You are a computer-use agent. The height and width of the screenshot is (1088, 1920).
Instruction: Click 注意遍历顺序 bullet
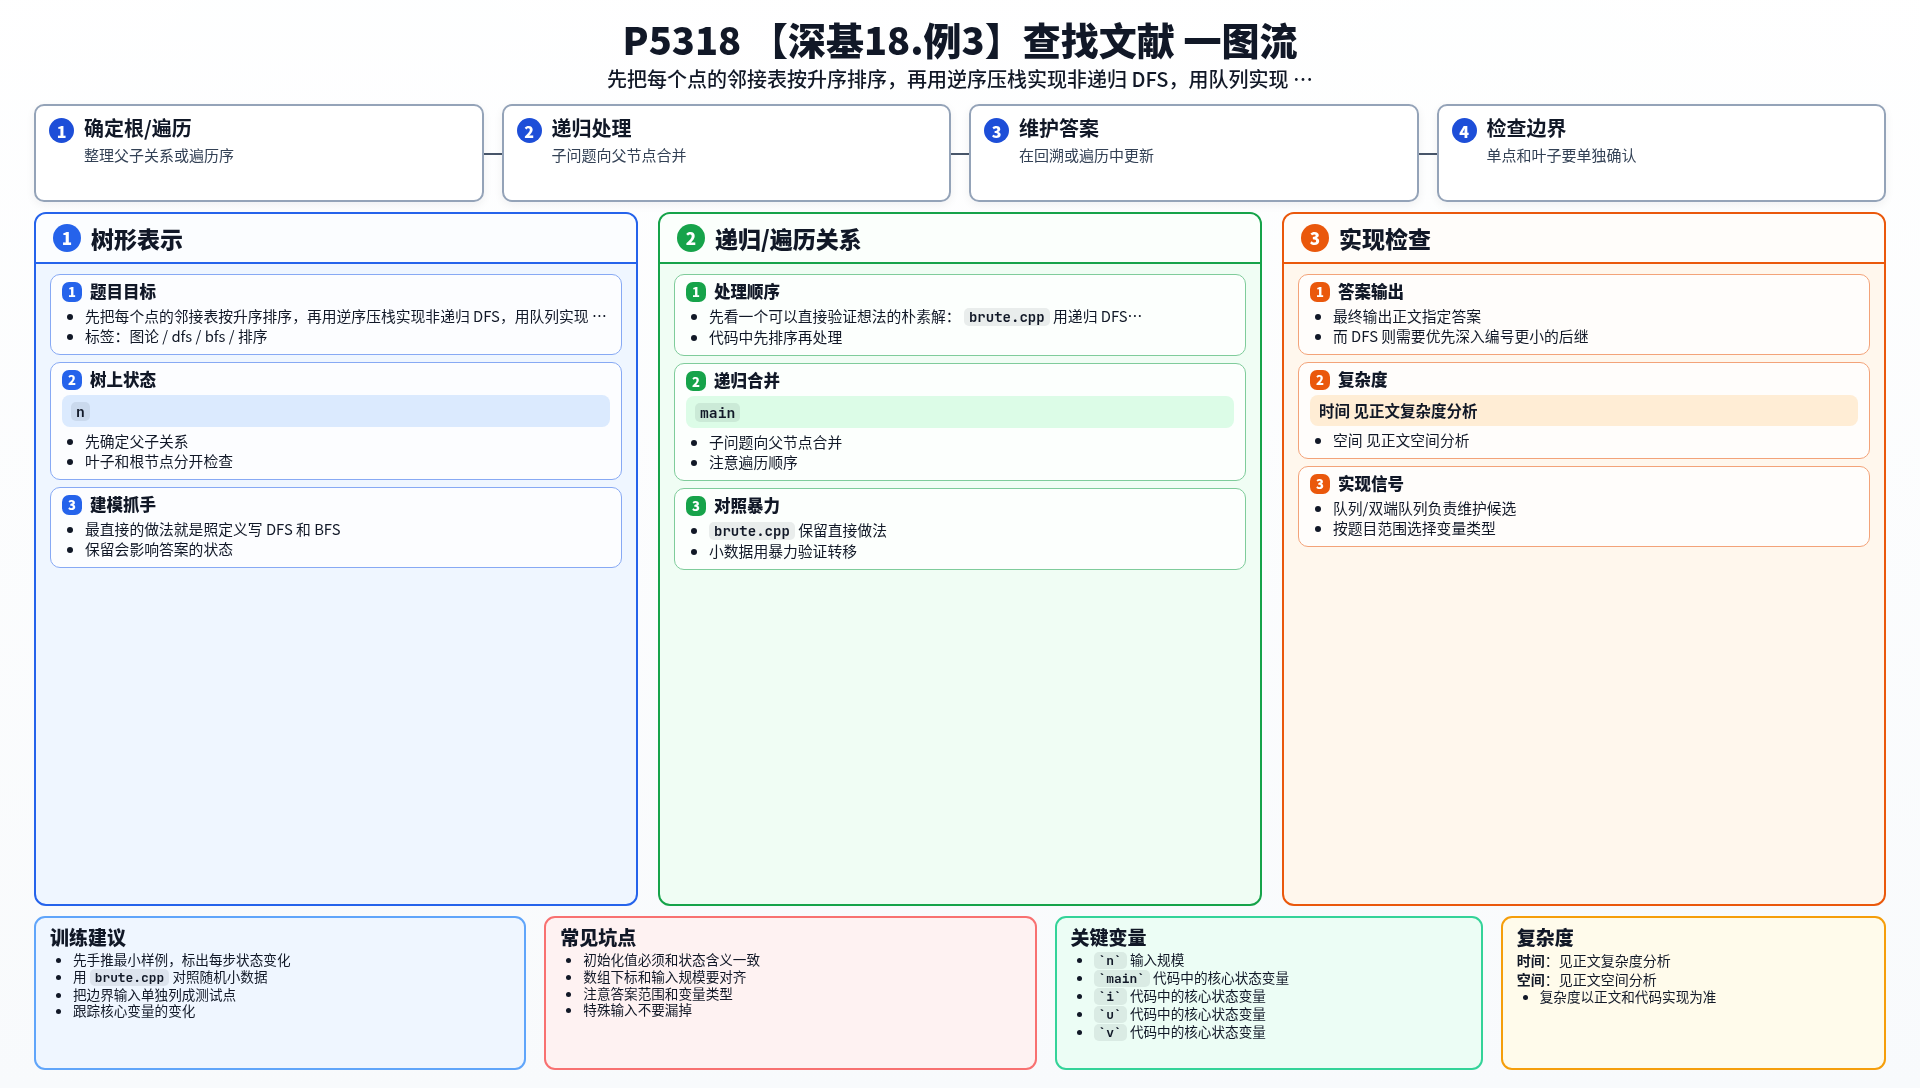click(753, 463)
